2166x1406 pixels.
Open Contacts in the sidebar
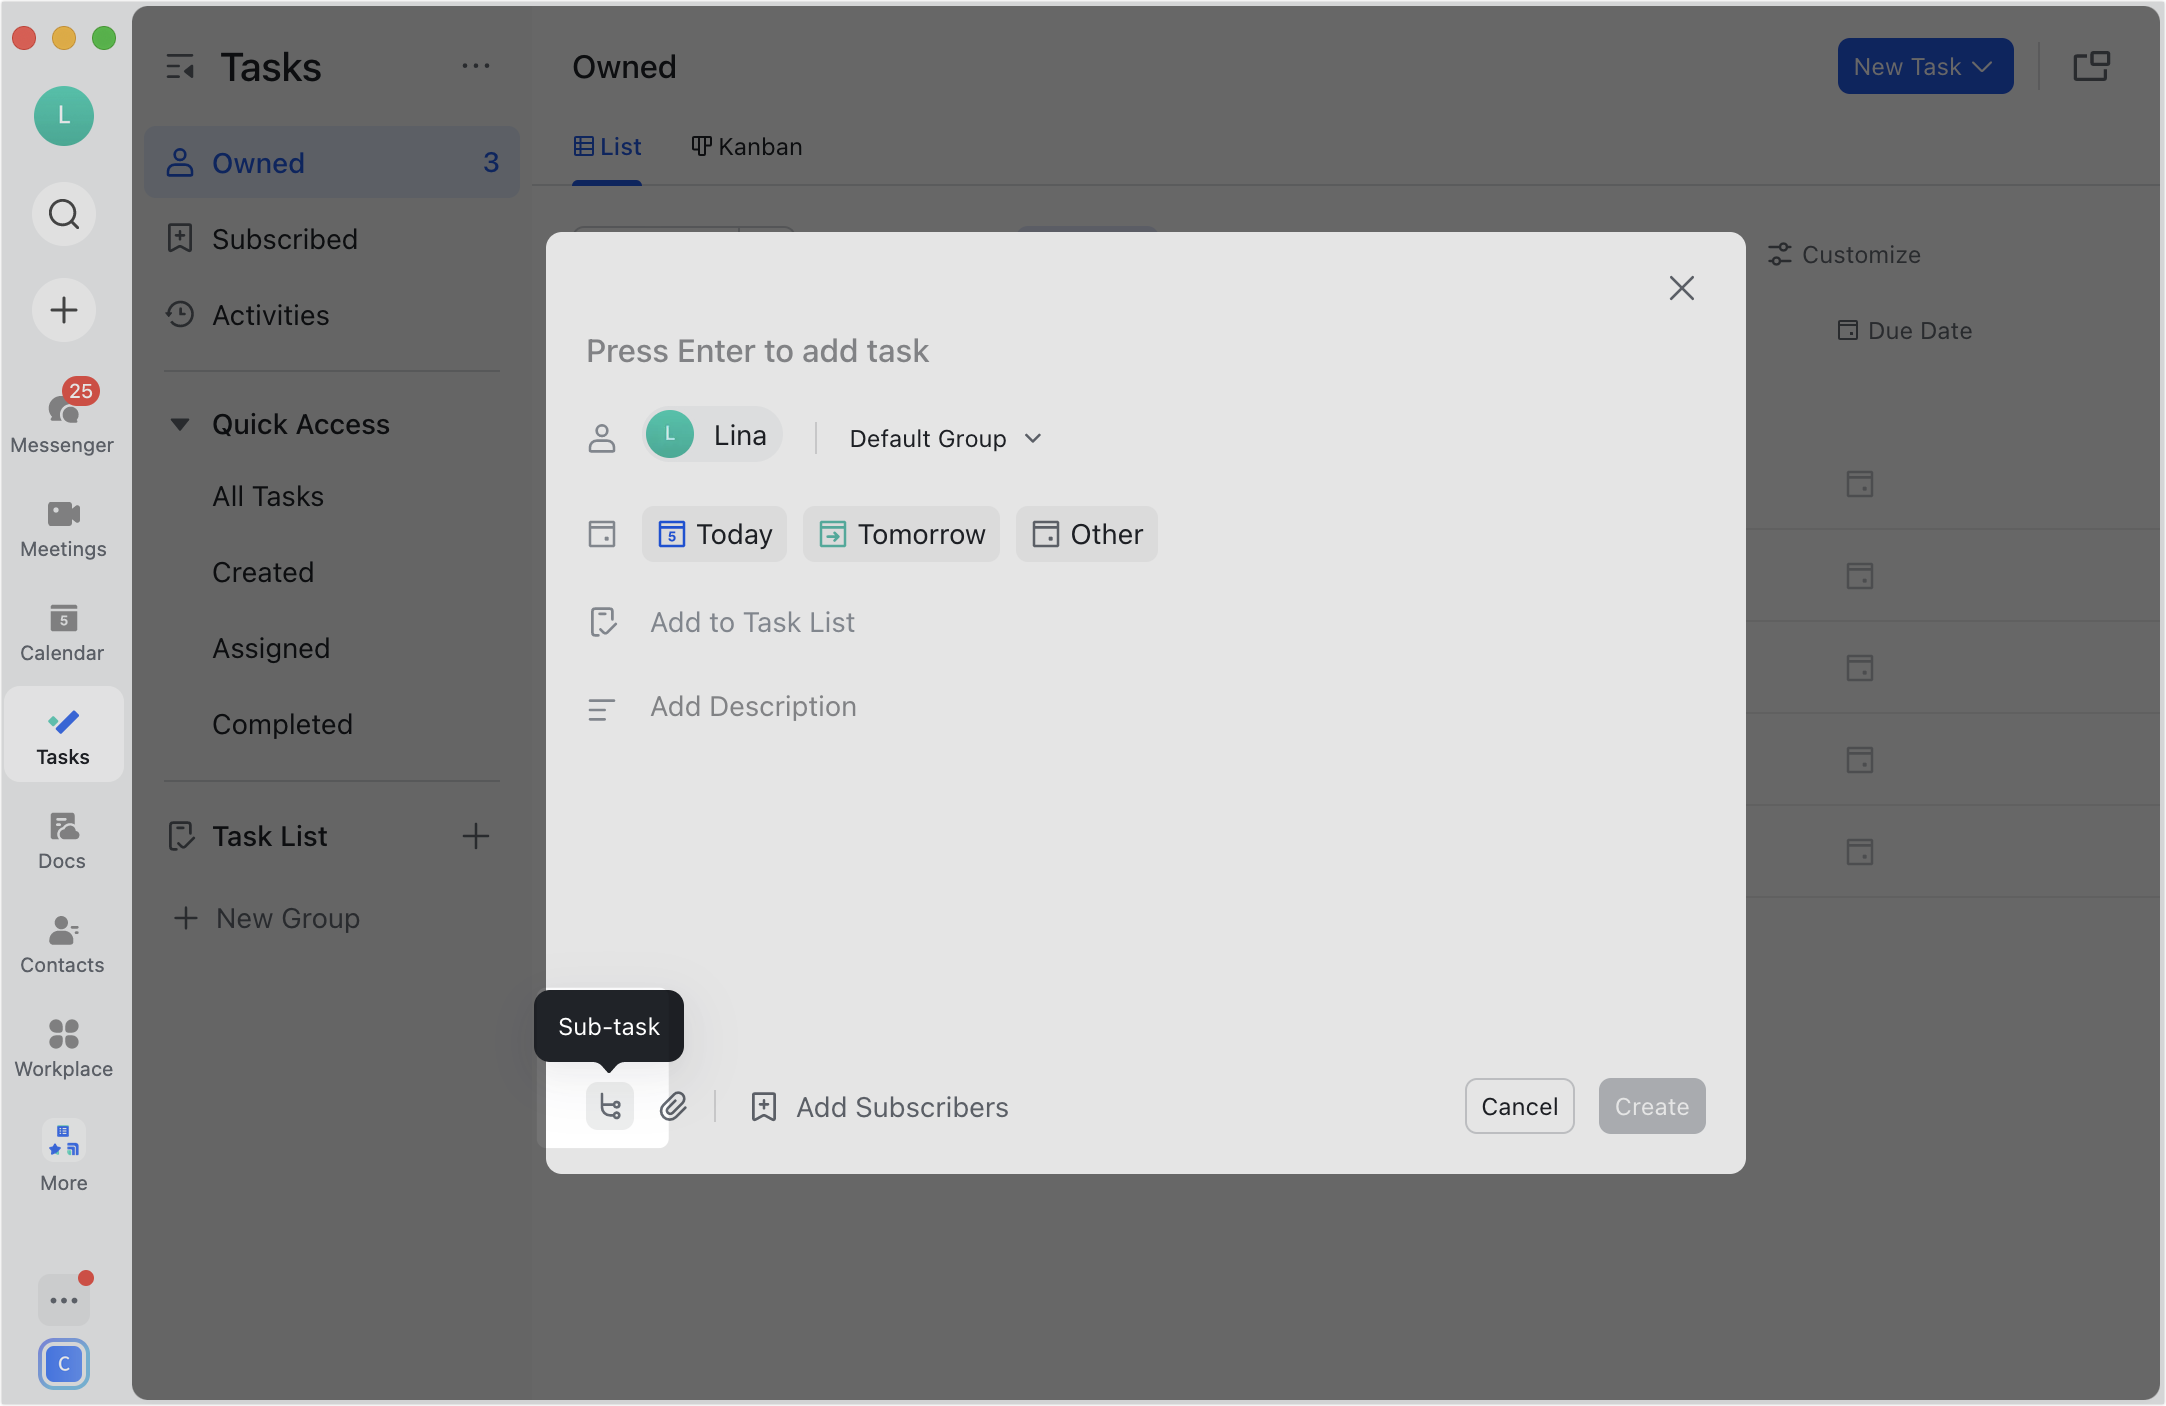(63, 940)
